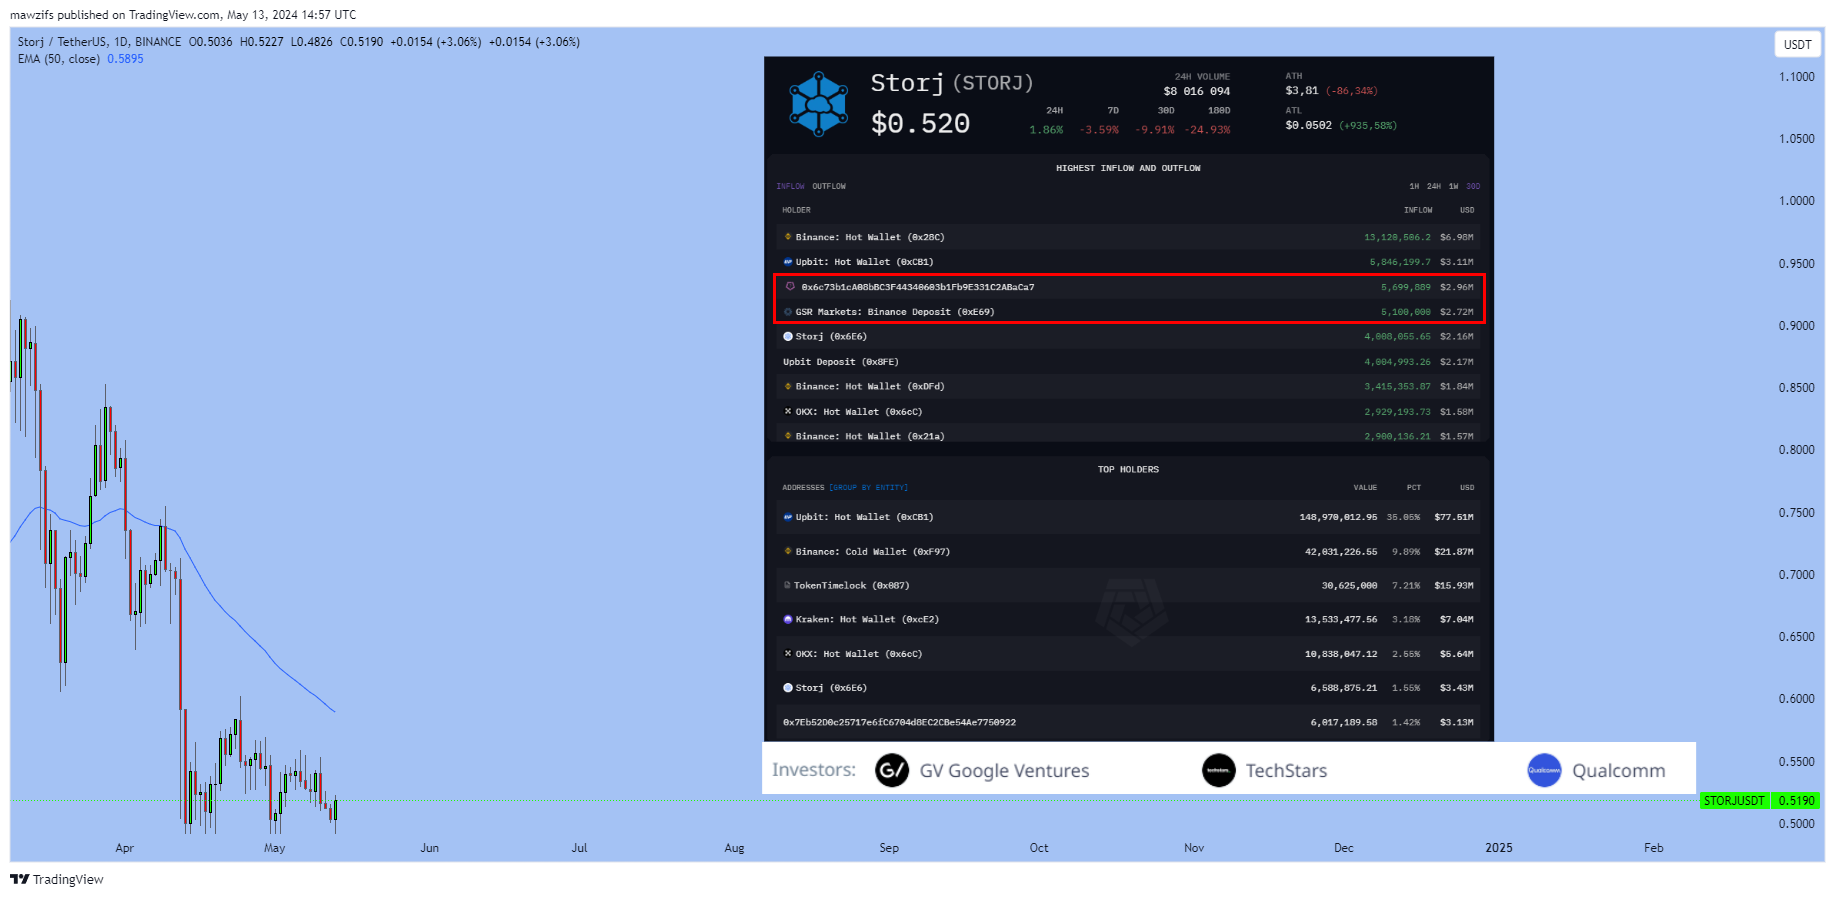Select the Upbit Deposit (0x8FE) row
The height and width of the screenshot is (897, 1835).
coord(1128,361)
